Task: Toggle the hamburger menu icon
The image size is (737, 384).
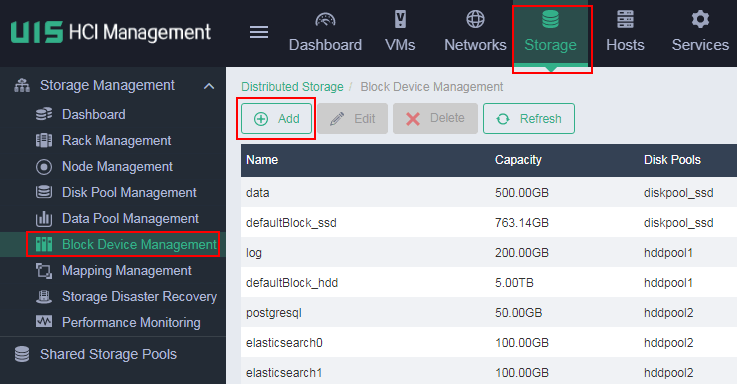Action: (259, 32)
